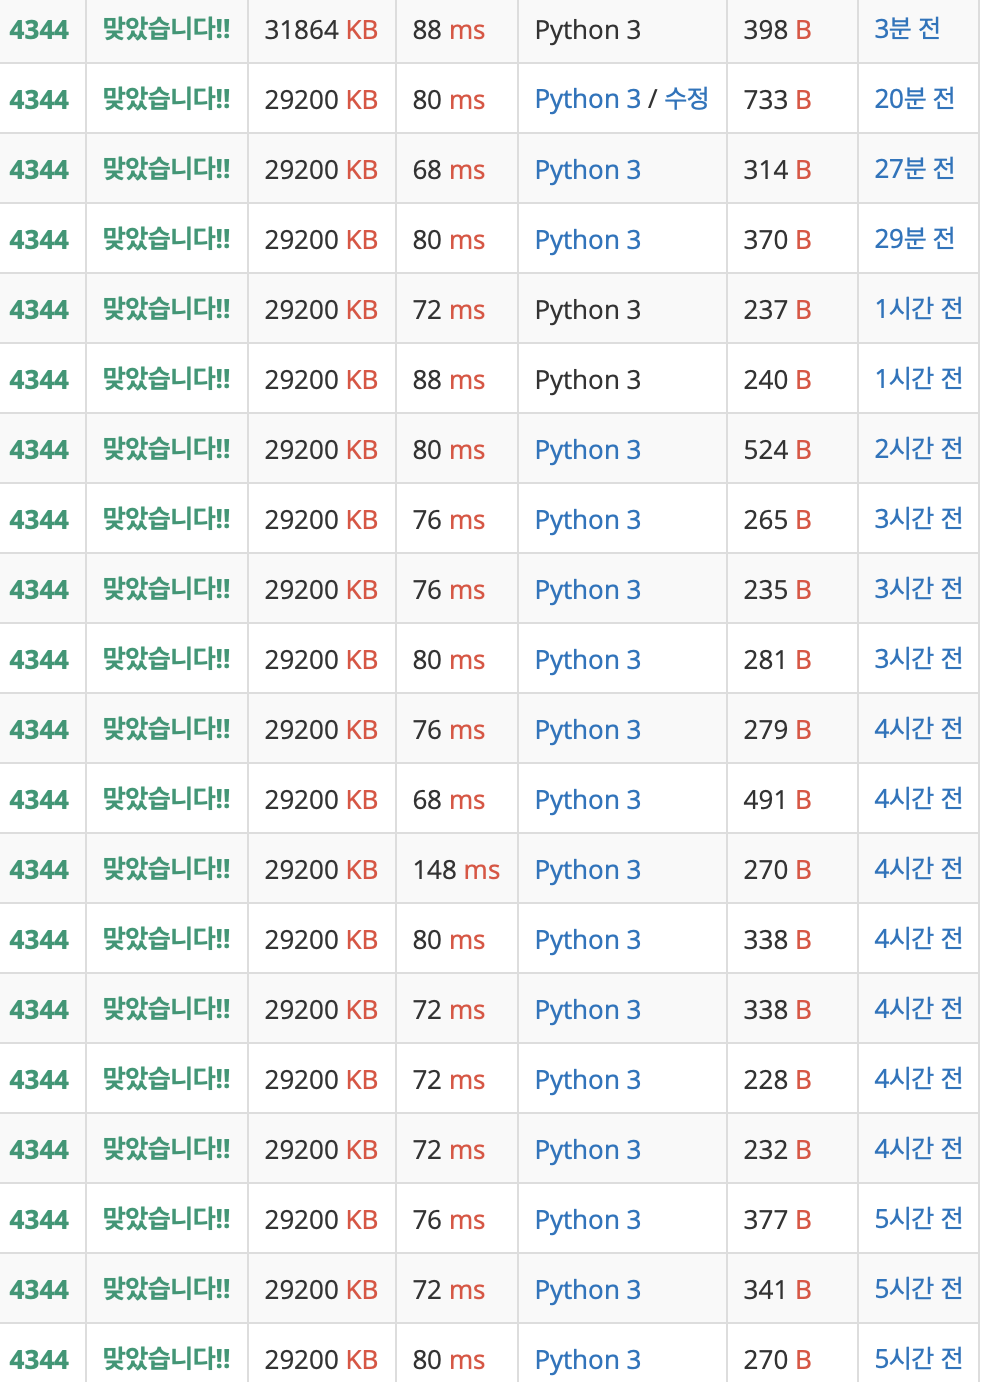Click 맞았습니다!! result in the 279 B row

166,729
